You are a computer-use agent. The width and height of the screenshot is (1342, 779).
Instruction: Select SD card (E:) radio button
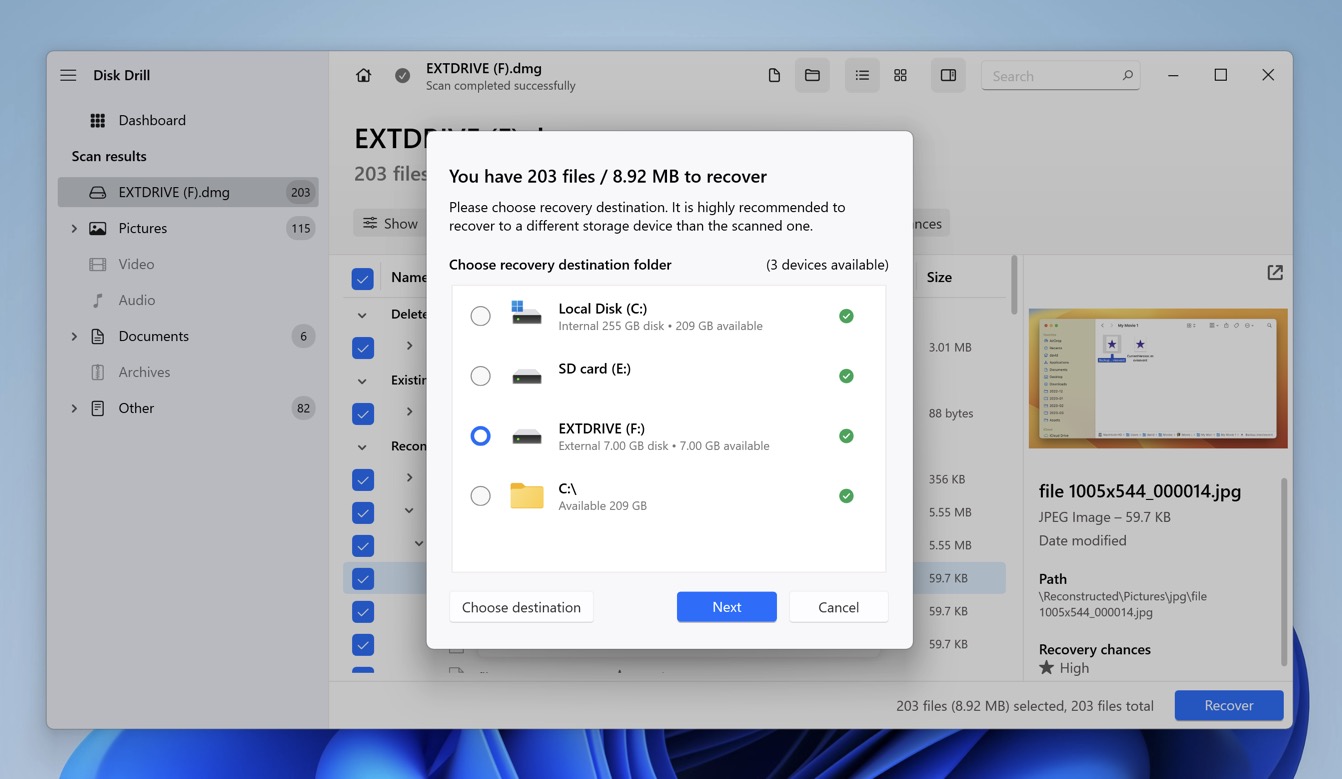pyautogui.click(x=480, y=376)
